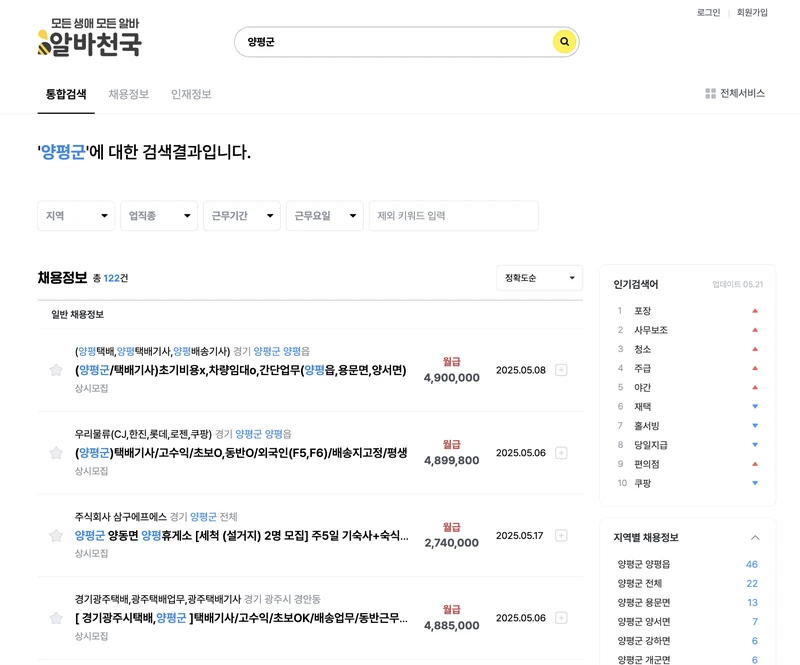Open the 지역 filter dropdown

pos(76,216)
